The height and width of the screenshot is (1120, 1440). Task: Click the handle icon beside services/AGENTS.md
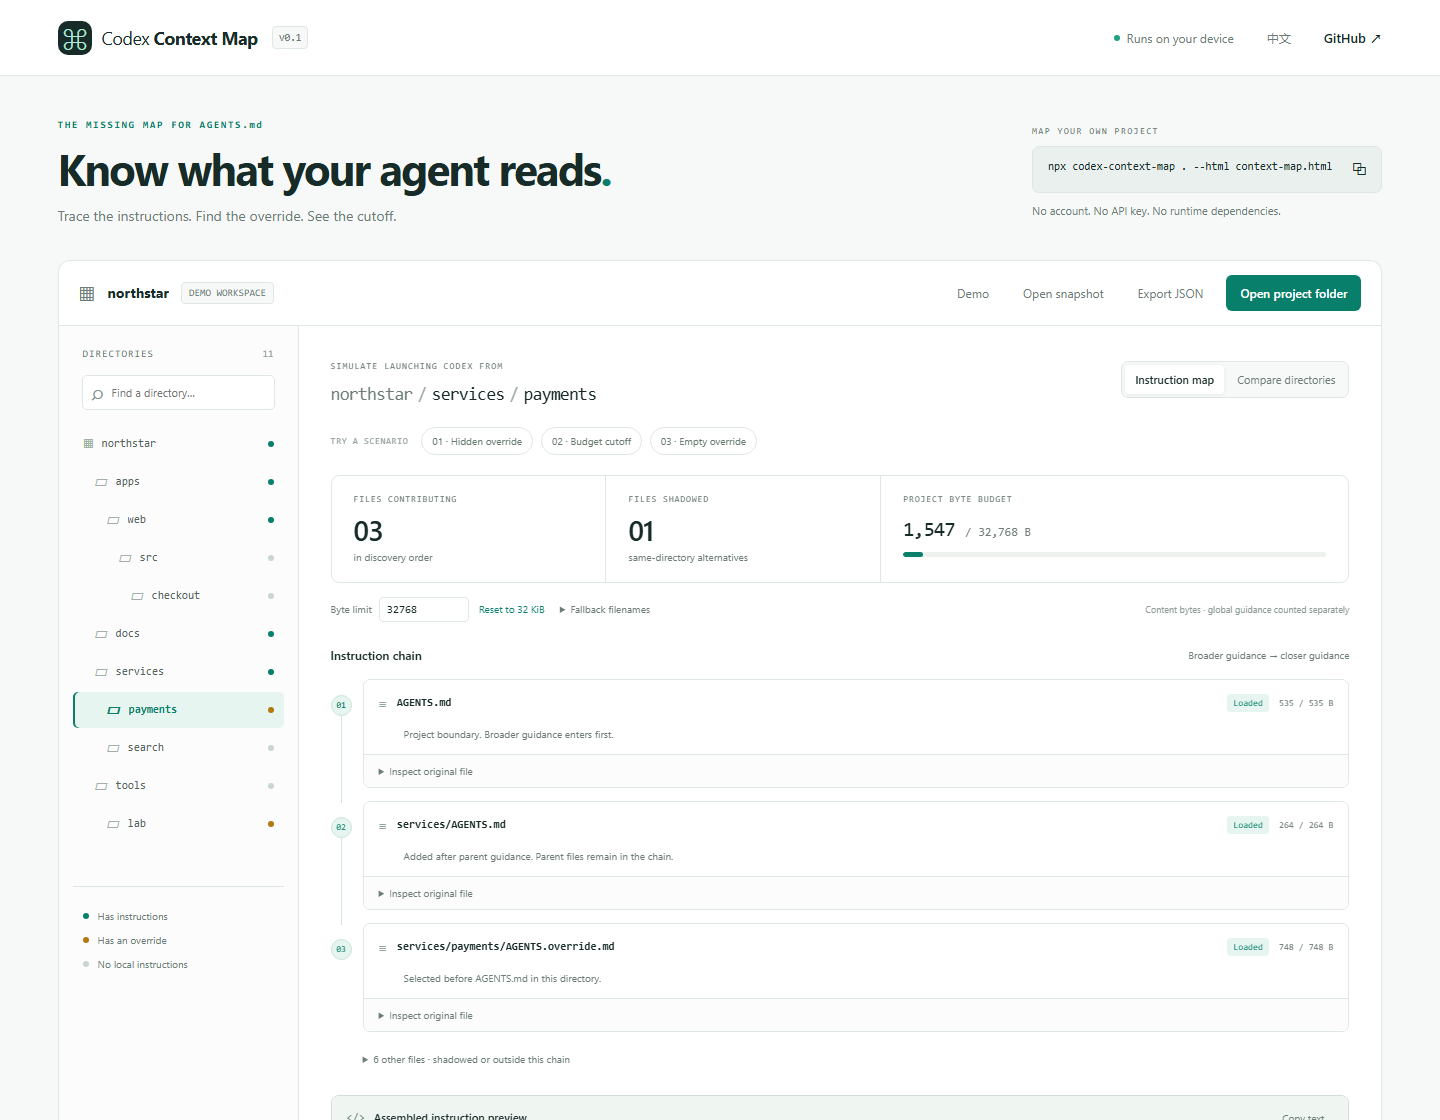click(382, 826)
